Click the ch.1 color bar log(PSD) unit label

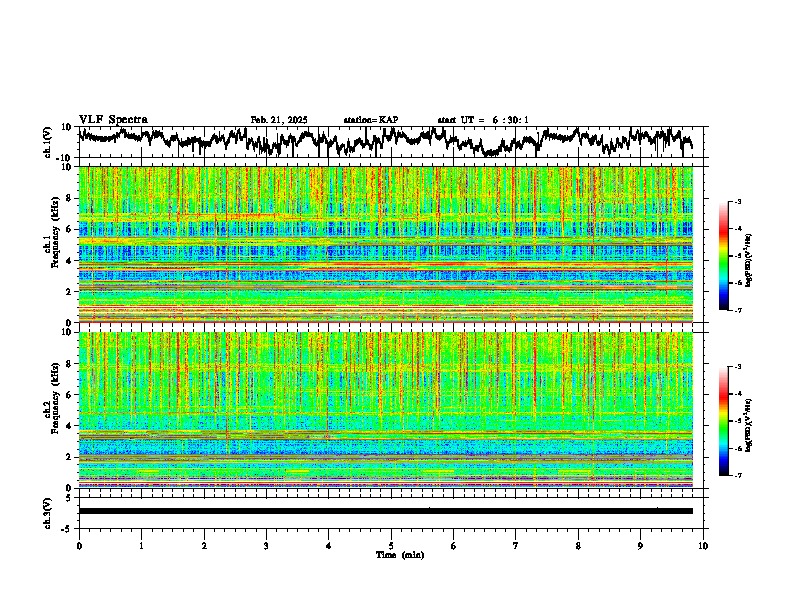click(x=749, y=261)
